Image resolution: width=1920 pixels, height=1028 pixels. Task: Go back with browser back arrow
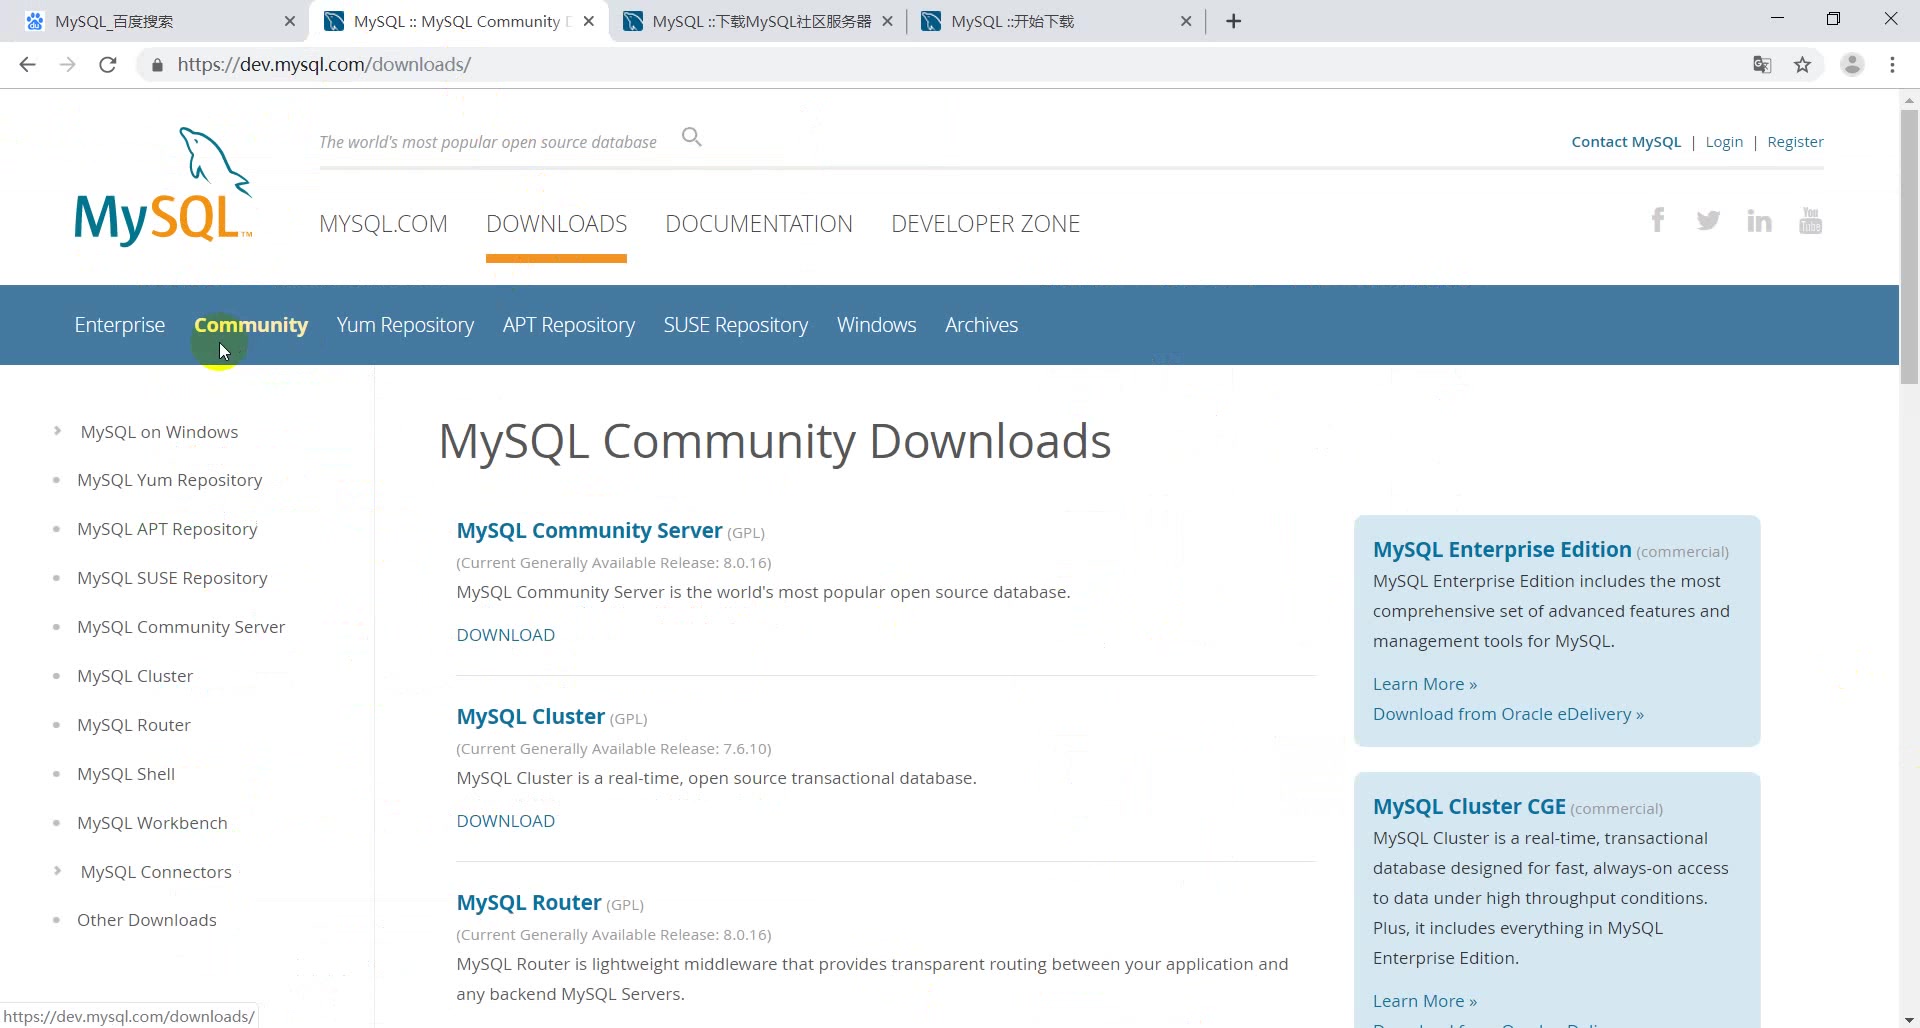(28, 64)
